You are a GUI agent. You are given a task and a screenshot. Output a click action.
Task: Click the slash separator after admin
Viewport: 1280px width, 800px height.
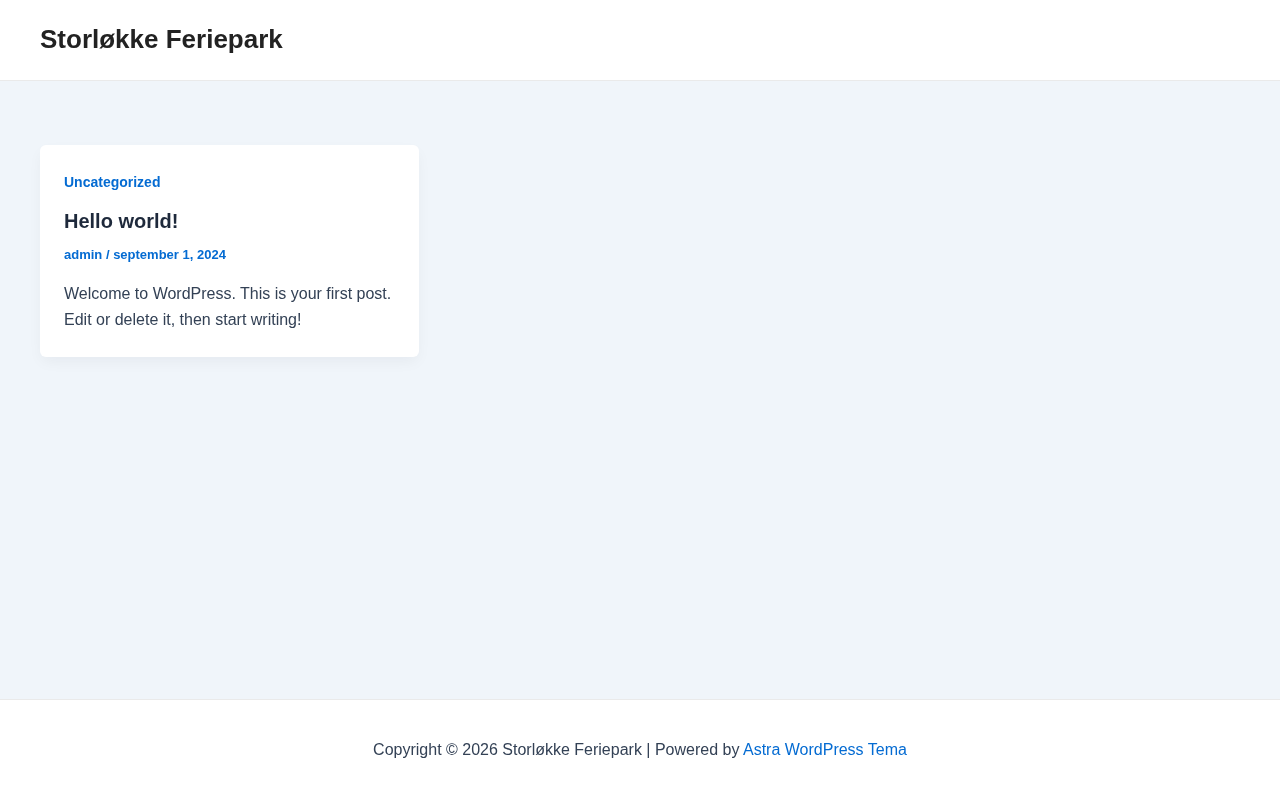(x=108, y=255)
